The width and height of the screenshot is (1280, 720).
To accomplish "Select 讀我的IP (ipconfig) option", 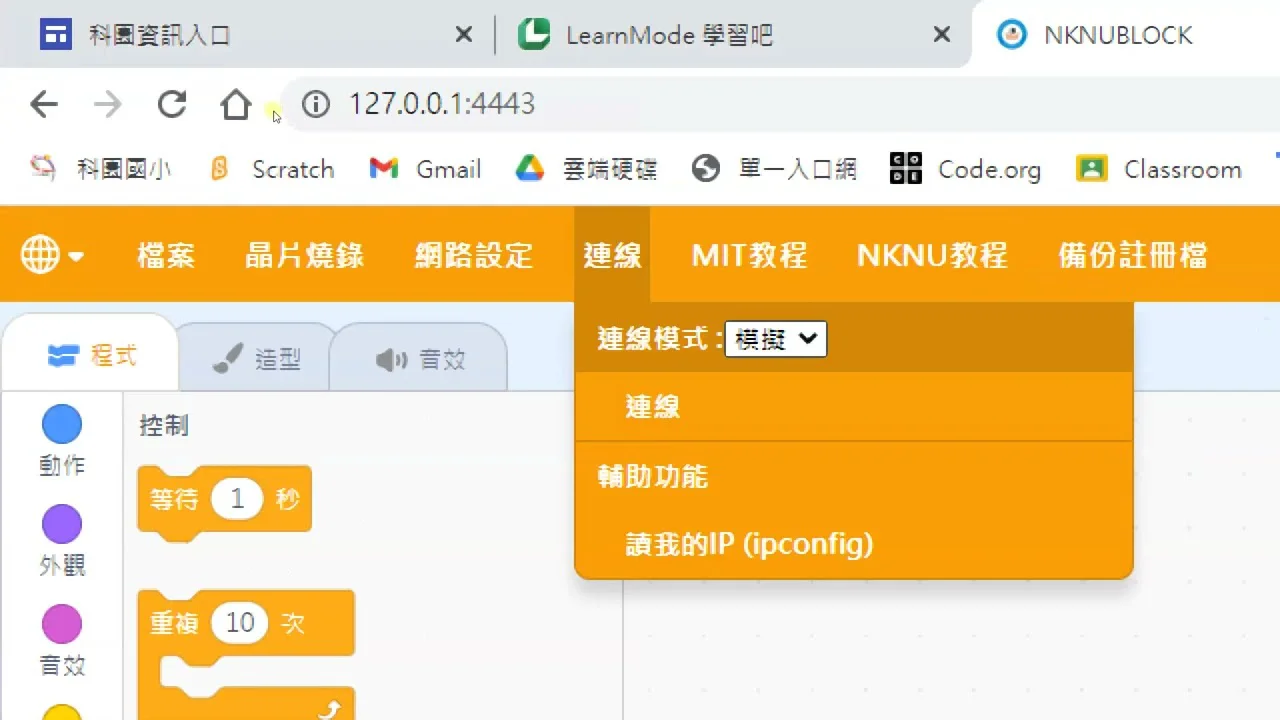I will click(x=854, y=544).
